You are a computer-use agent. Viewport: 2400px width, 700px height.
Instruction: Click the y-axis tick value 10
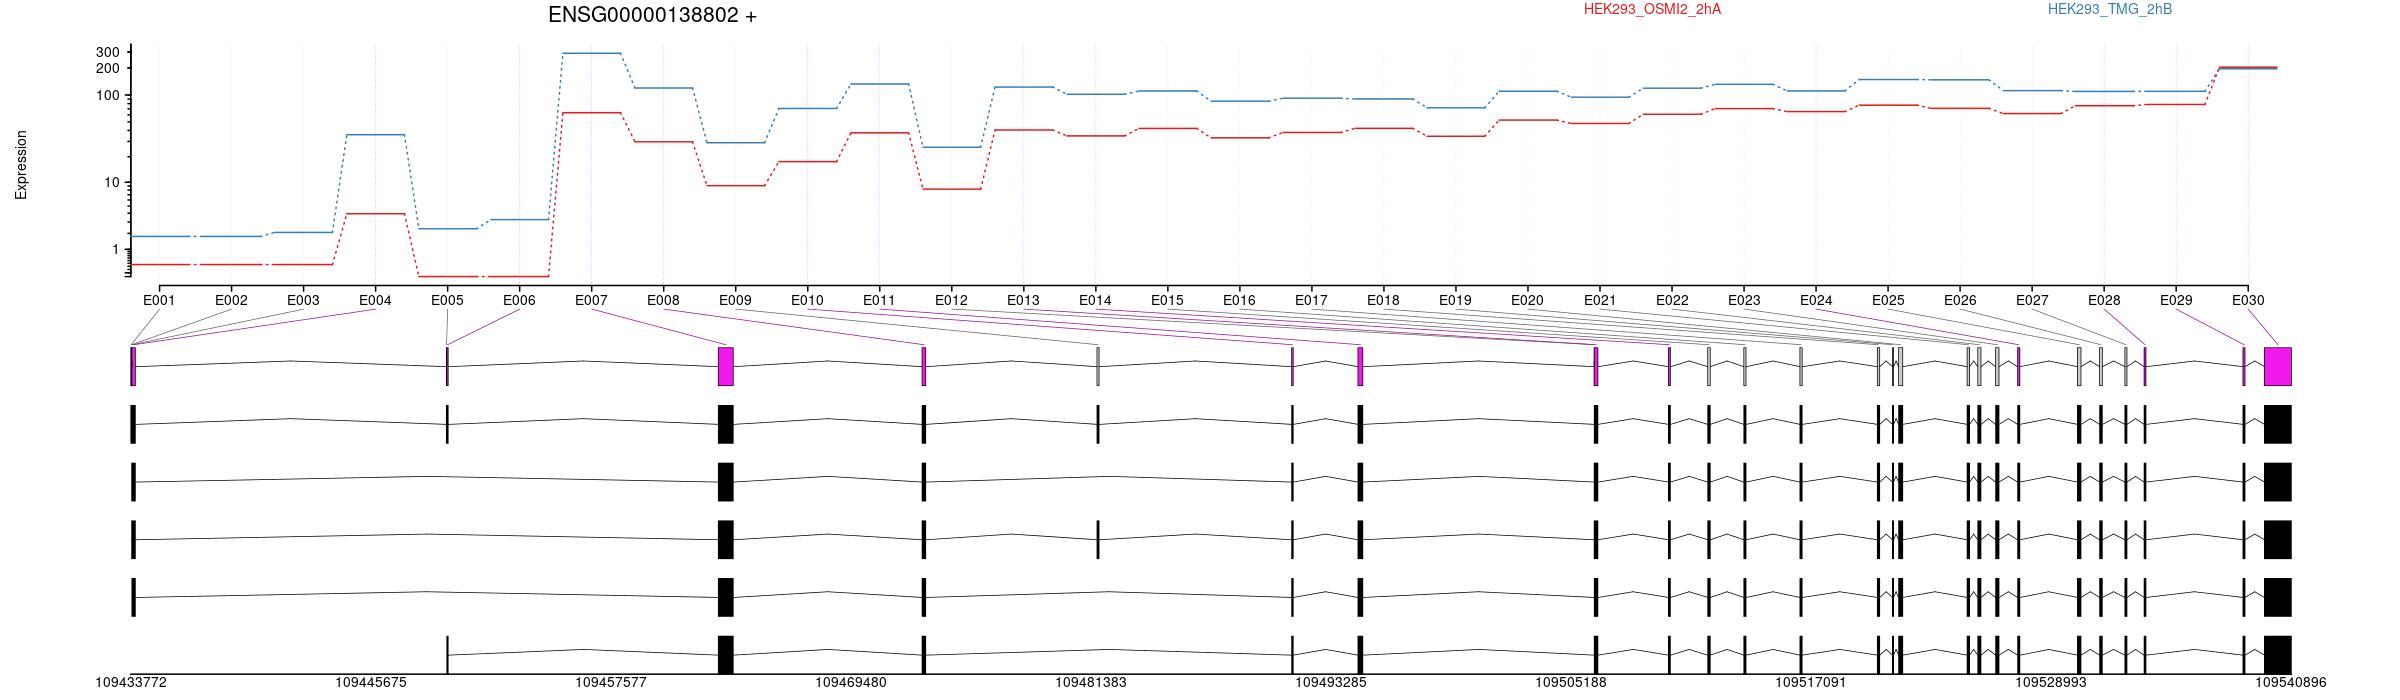point(112,182)
